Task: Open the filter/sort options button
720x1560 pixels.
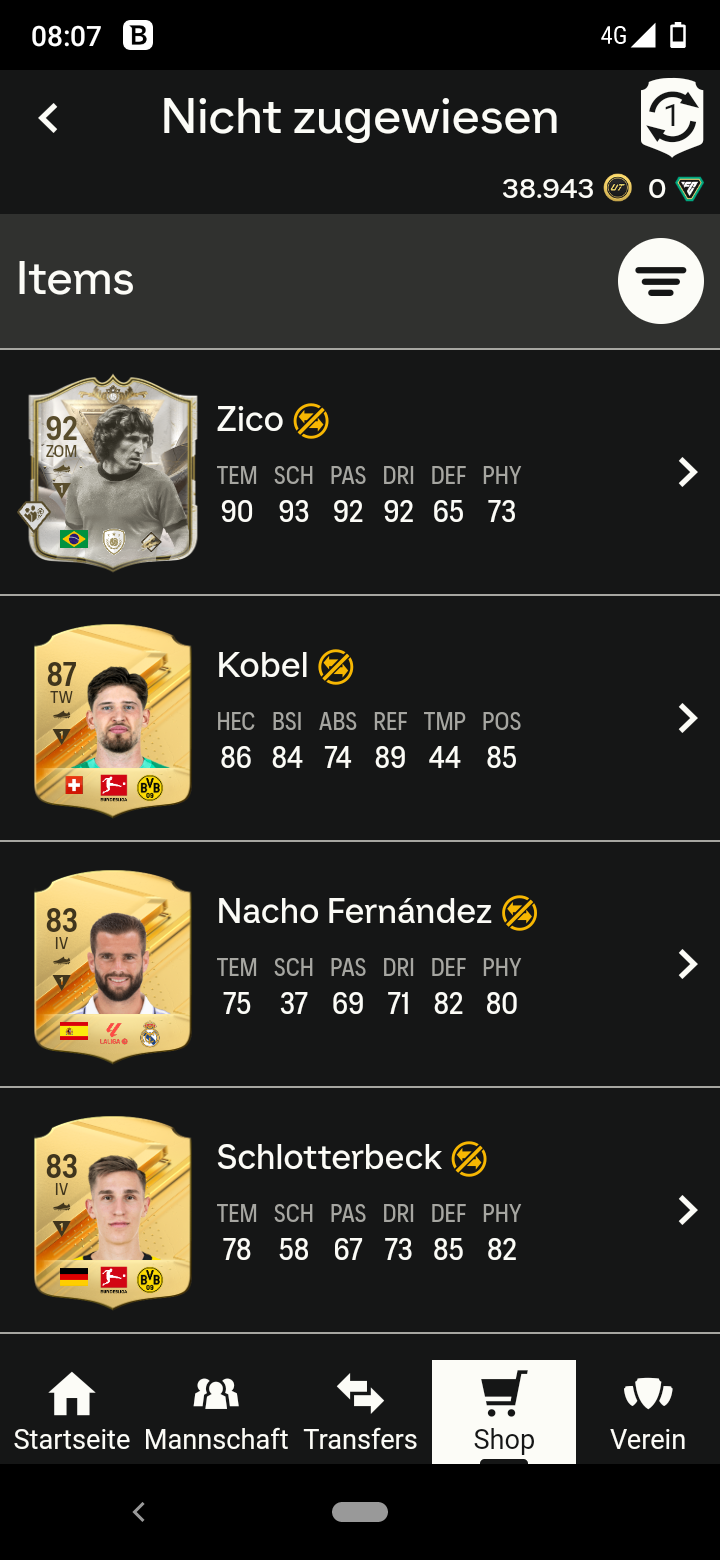Action: point(661,281)
